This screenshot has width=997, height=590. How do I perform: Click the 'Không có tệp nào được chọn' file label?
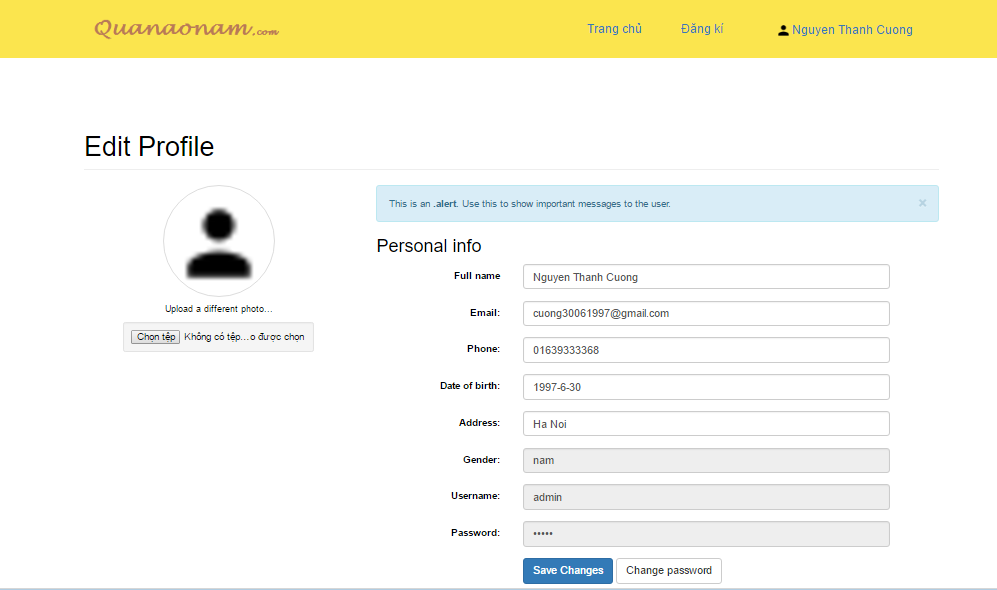[244, 337]
